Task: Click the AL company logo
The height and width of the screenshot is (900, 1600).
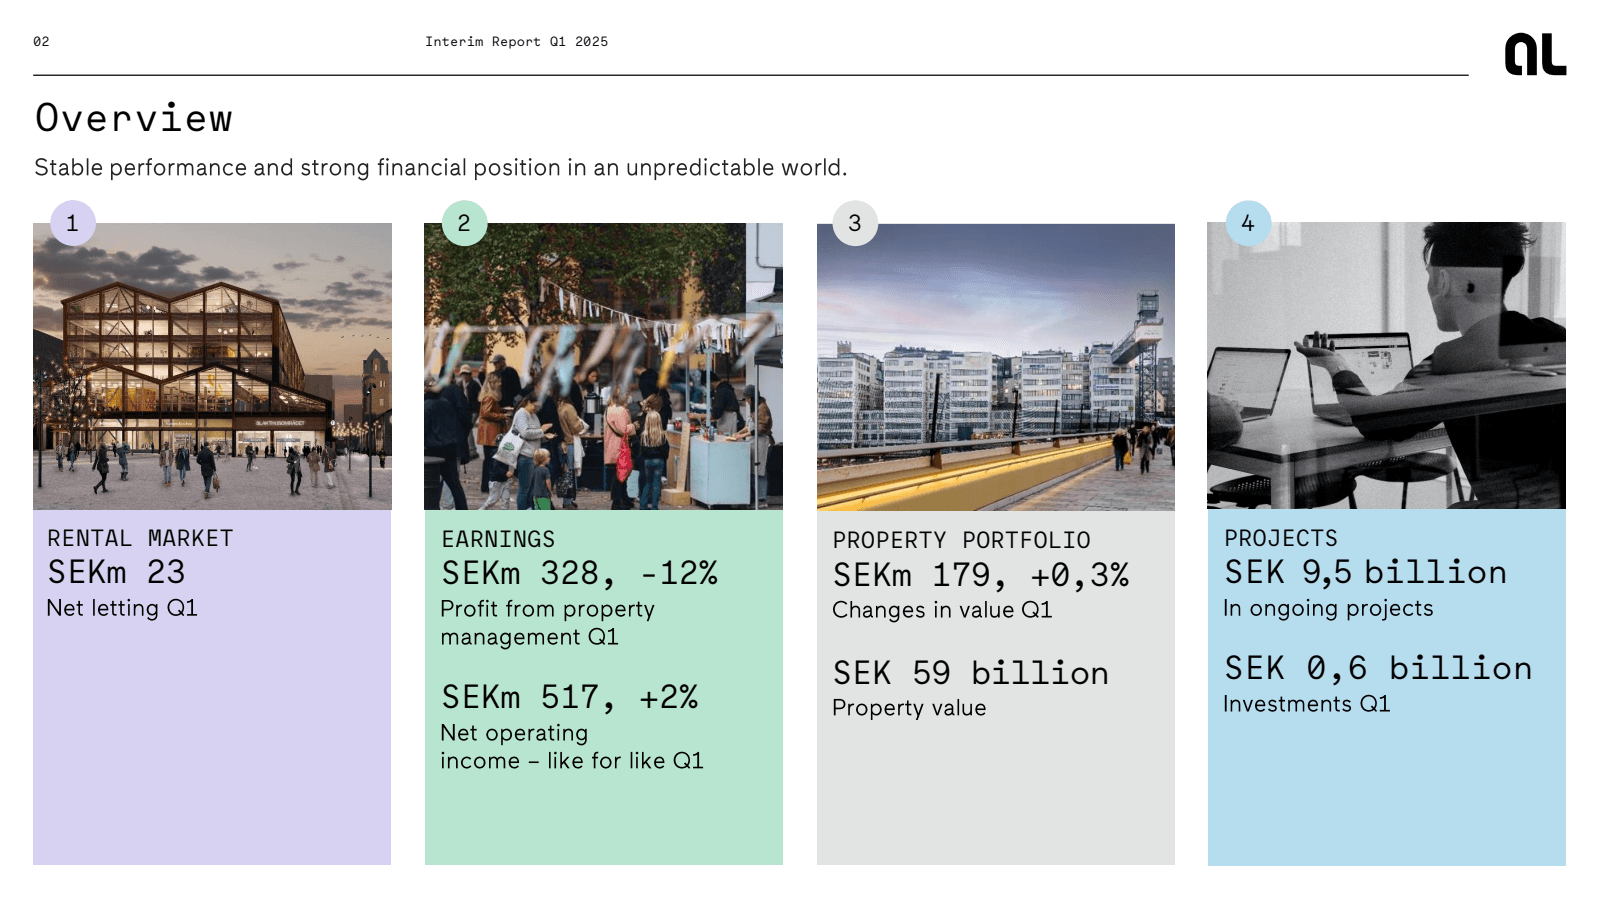Action: [x=1535, y=54]
